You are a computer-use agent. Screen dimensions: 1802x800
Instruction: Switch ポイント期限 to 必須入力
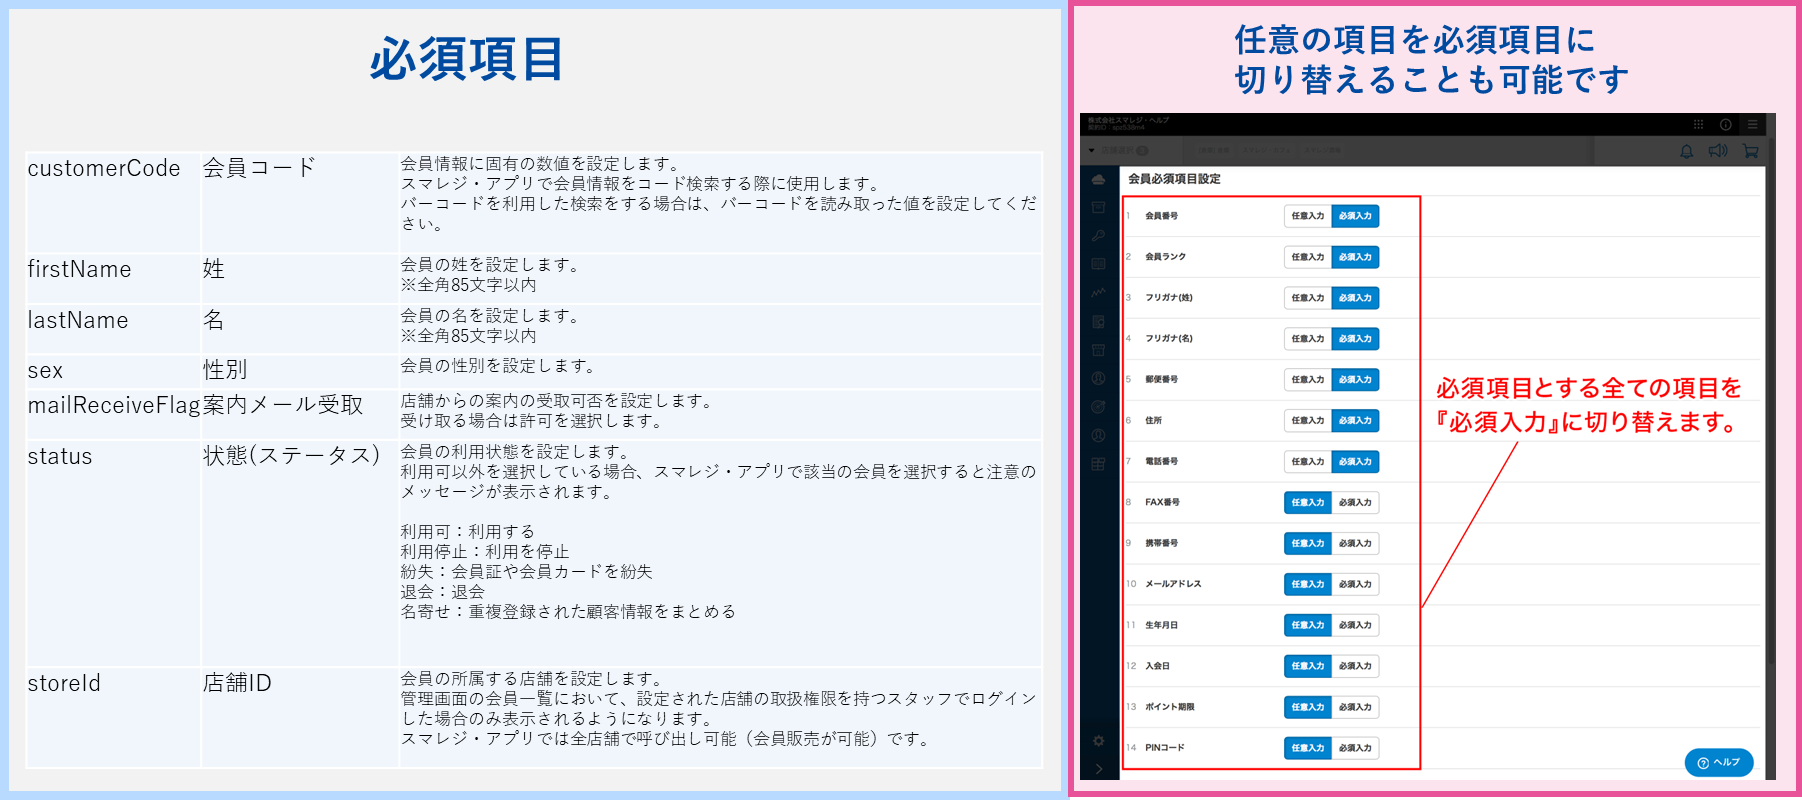point(1355,707)
